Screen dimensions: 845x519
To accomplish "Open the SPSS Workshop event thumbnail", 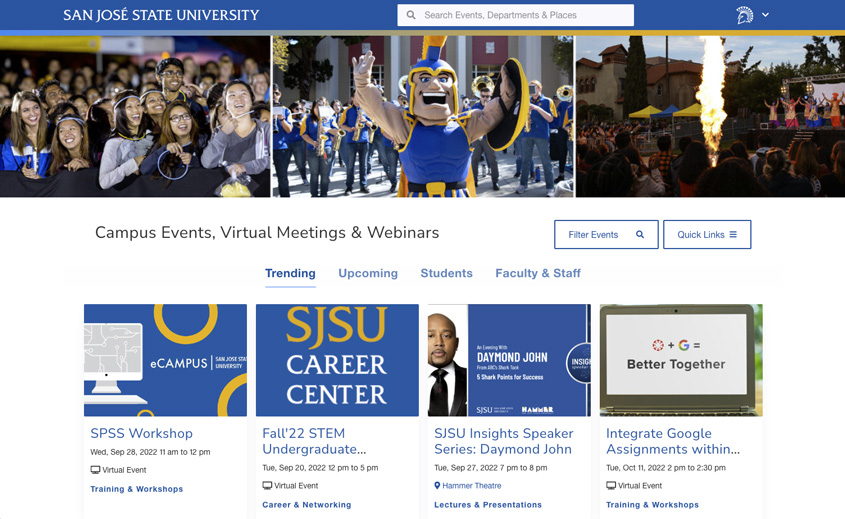I will (165, 360).
